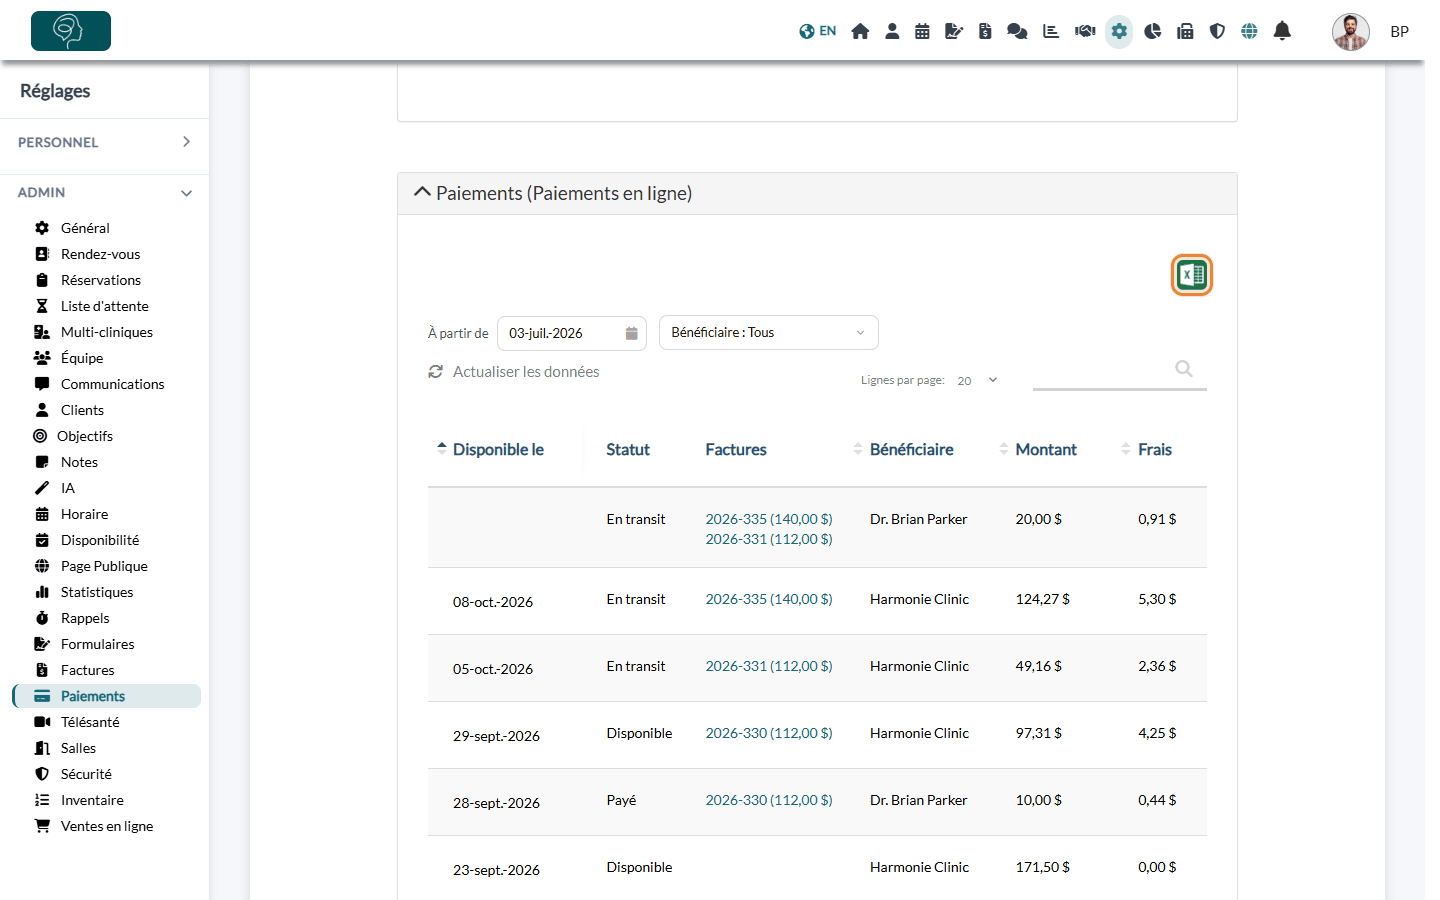Screen dimensions: 1440x900
Task: Open the settings gear icon in top bar
Action: coord(1119,31)
